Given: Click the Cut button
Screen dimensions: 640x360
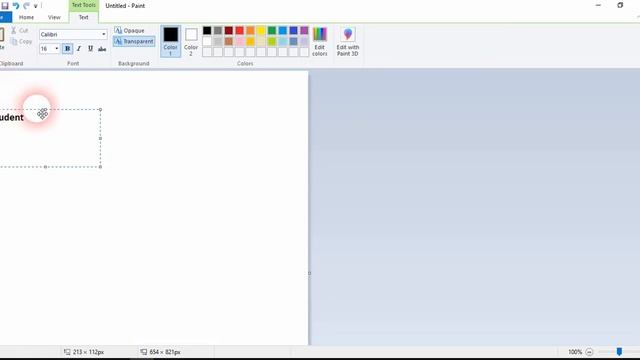Looking at the screenshot, I should coord(20,31).
